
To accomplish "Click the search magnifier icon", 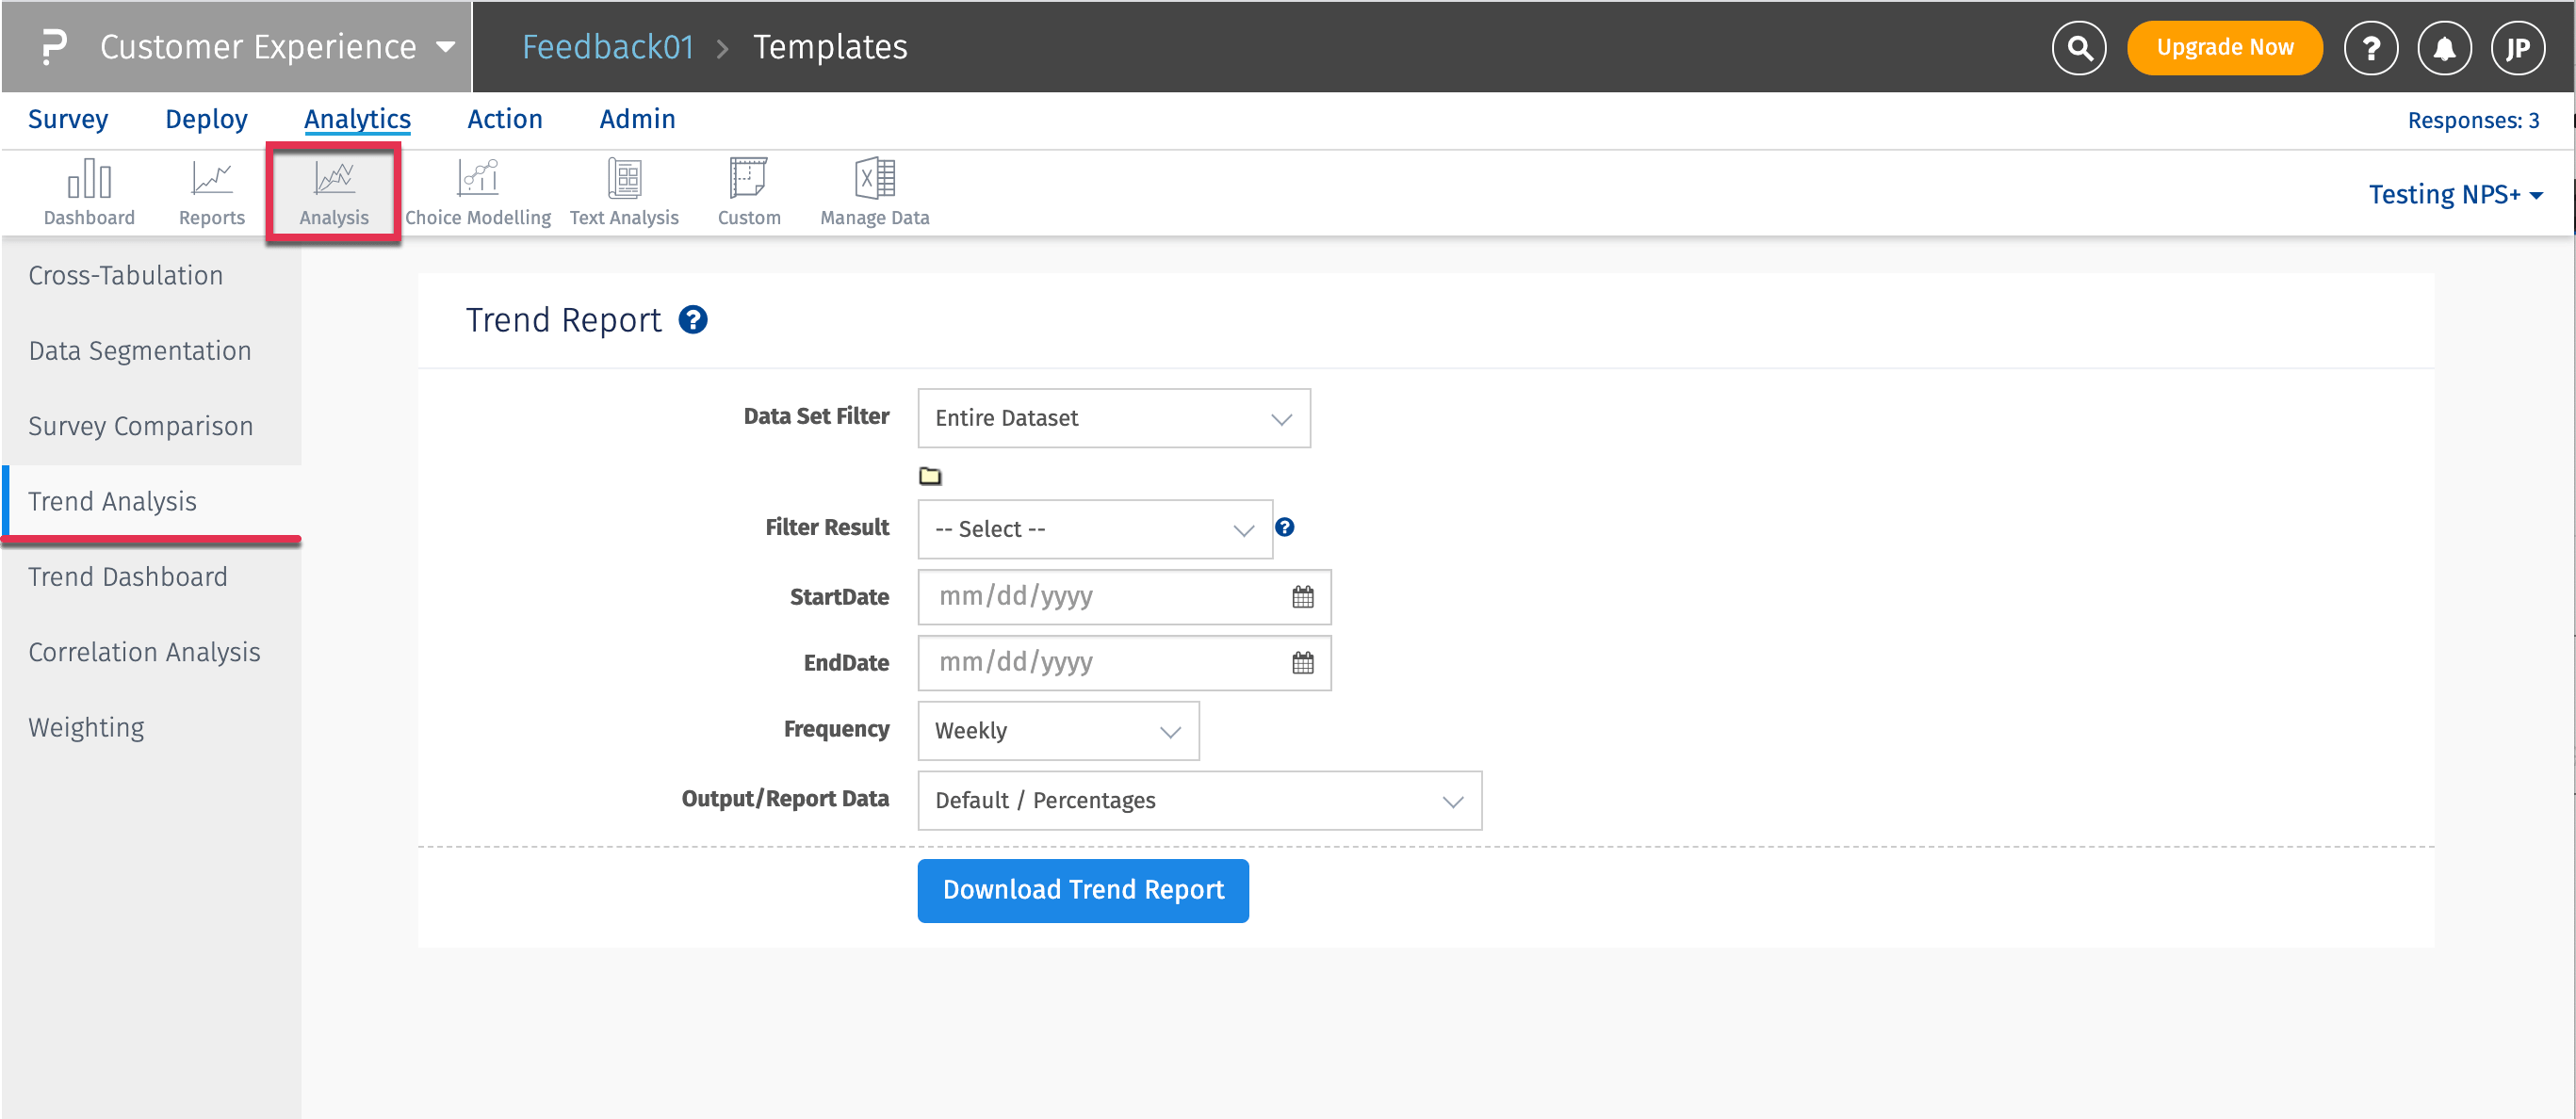I will click(2079, 47).
